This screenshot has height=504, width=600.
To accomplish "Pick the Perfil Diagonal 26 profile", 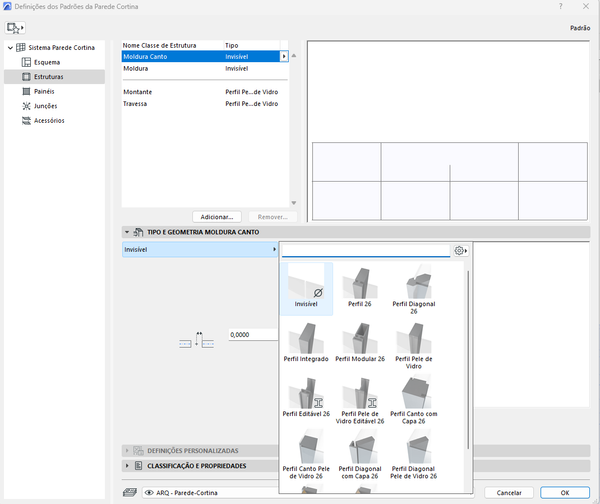I will click(x=414, y=289).
